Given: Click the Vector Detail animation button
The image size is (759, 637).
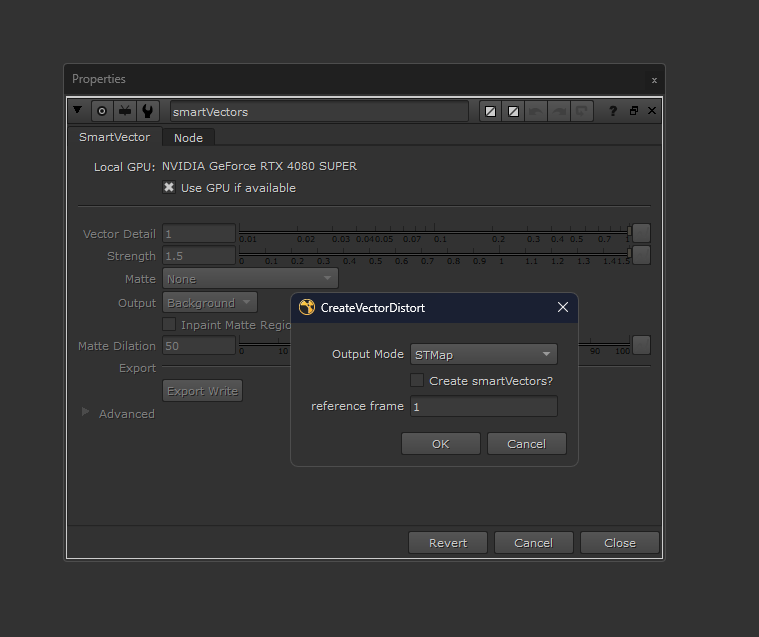Looking at the screenshot, I should pos(641,233).
